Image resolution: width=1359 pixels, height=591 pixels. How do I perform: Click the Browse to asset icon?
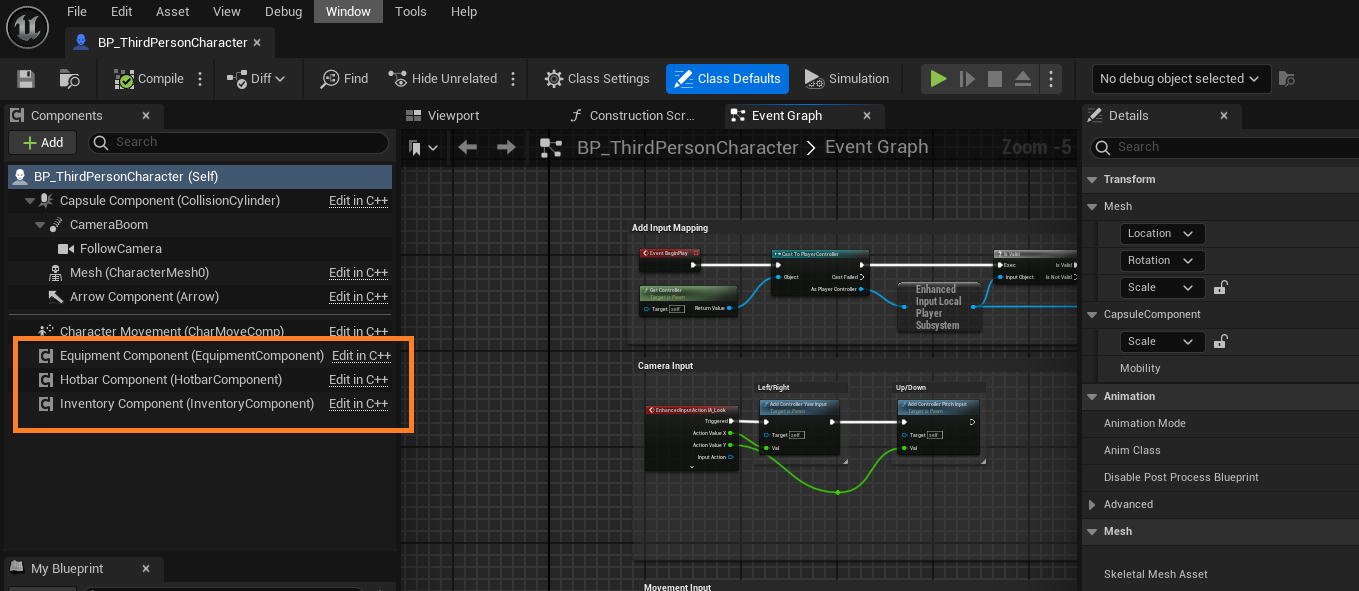click(x=69, y=79)
